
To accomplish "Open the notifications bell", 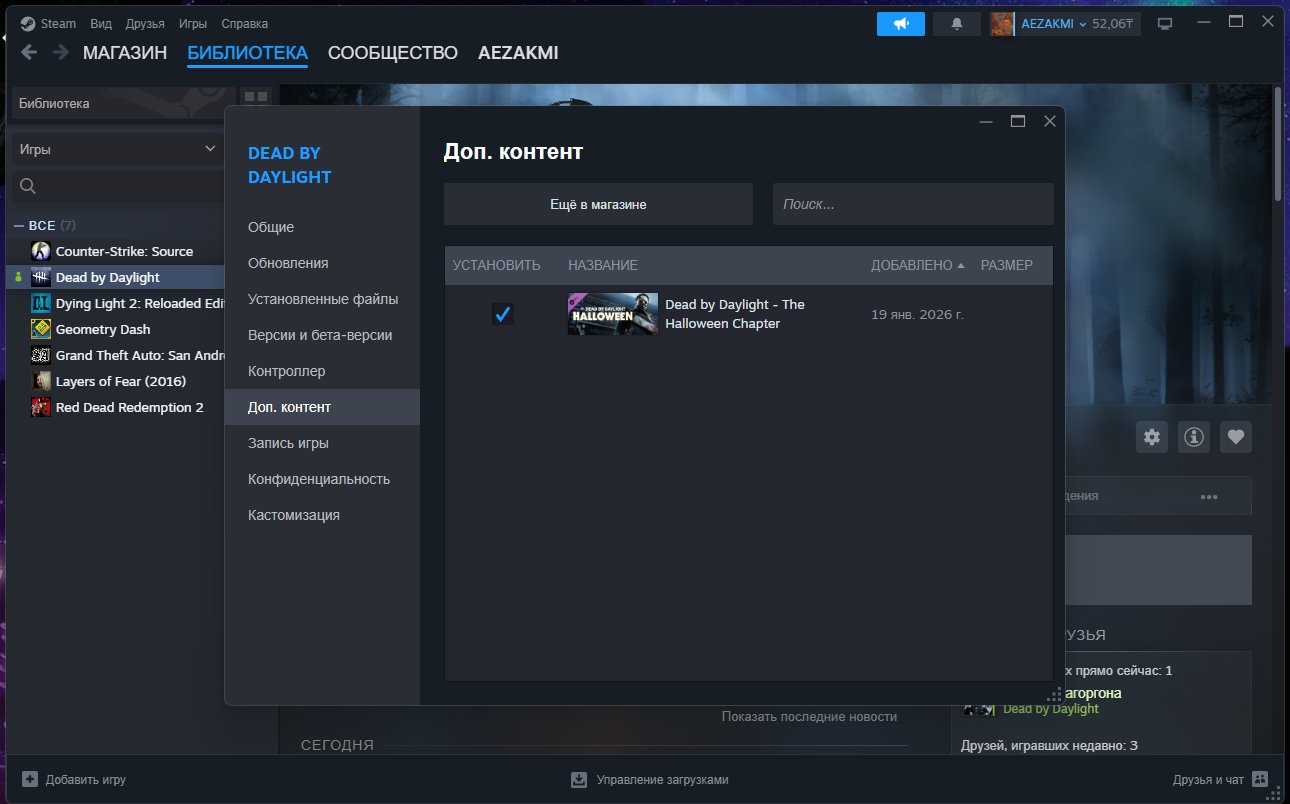I will pos(957,24).
